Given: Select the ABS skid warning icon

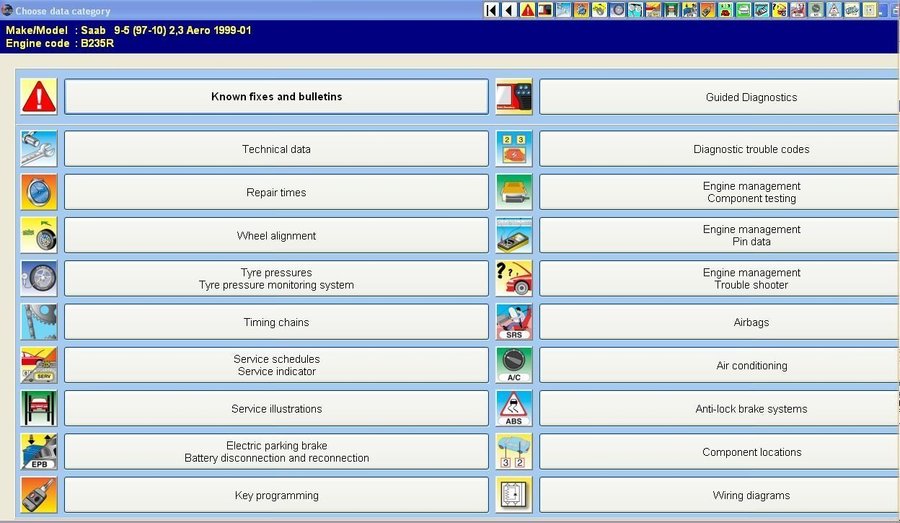Looking at the screenshot, I should click(x=514, y=409).
